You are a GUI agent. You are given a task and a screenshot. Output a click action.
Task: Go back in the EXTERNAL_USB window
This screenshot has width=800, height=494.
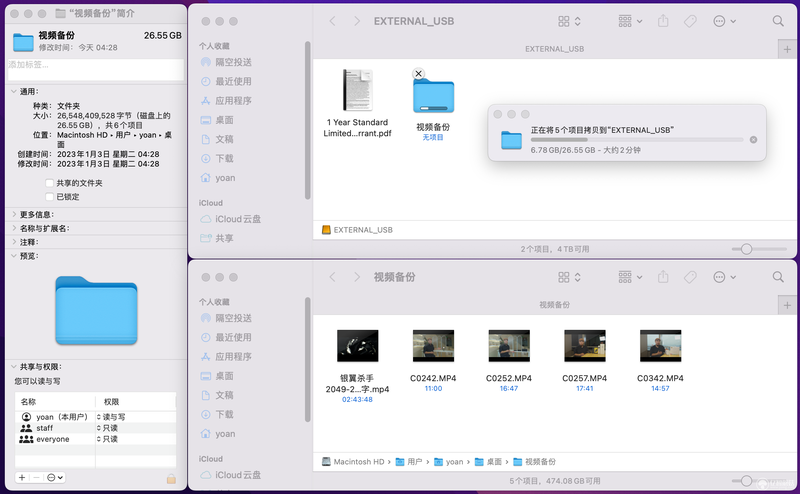(x=333, y=21)
